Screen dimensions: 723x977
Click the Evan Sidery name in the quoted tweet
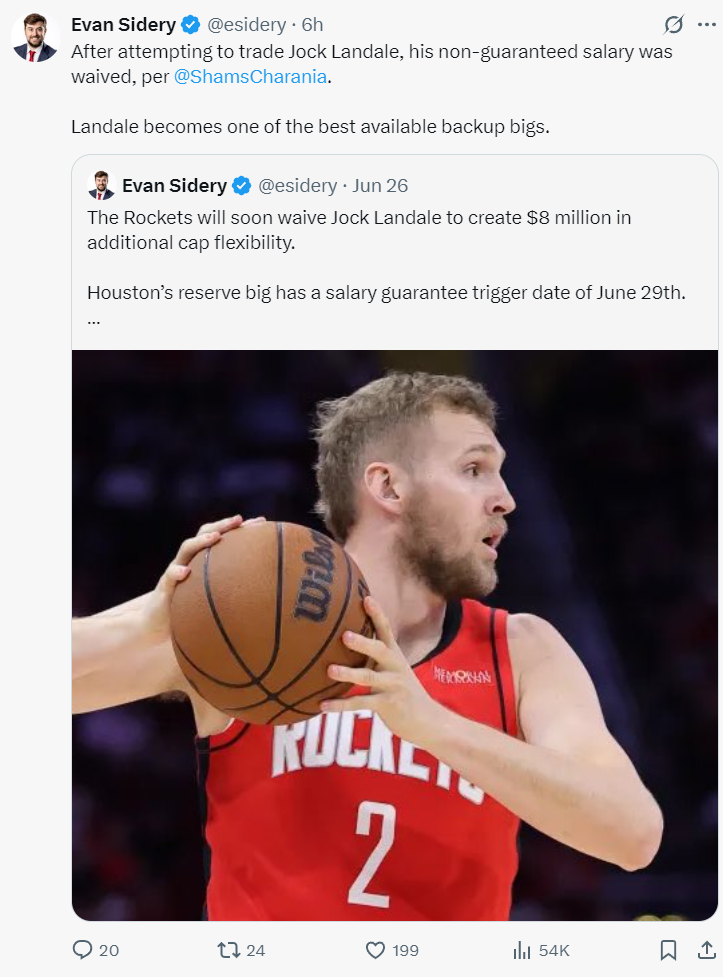point(174,186)
